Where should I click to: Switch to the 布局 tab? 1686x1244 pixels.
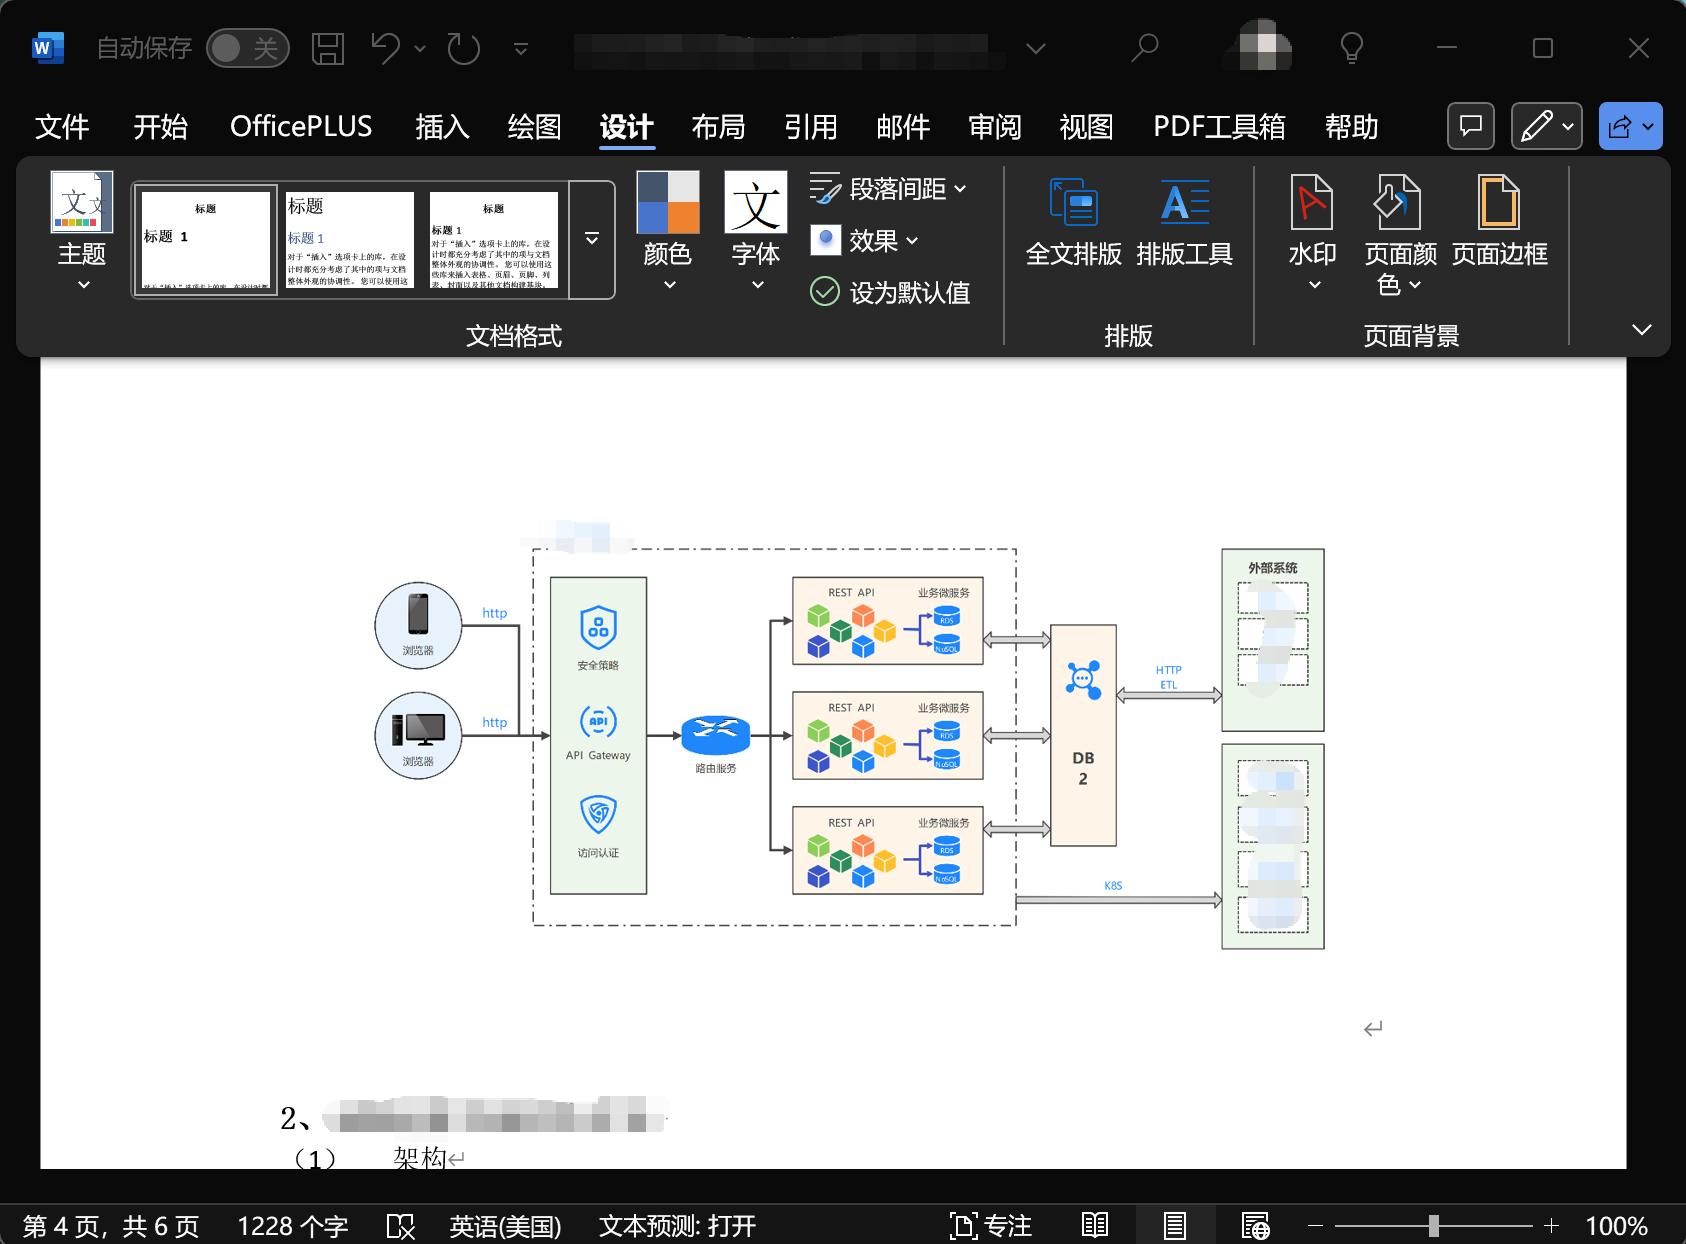(x=718, y=127)
